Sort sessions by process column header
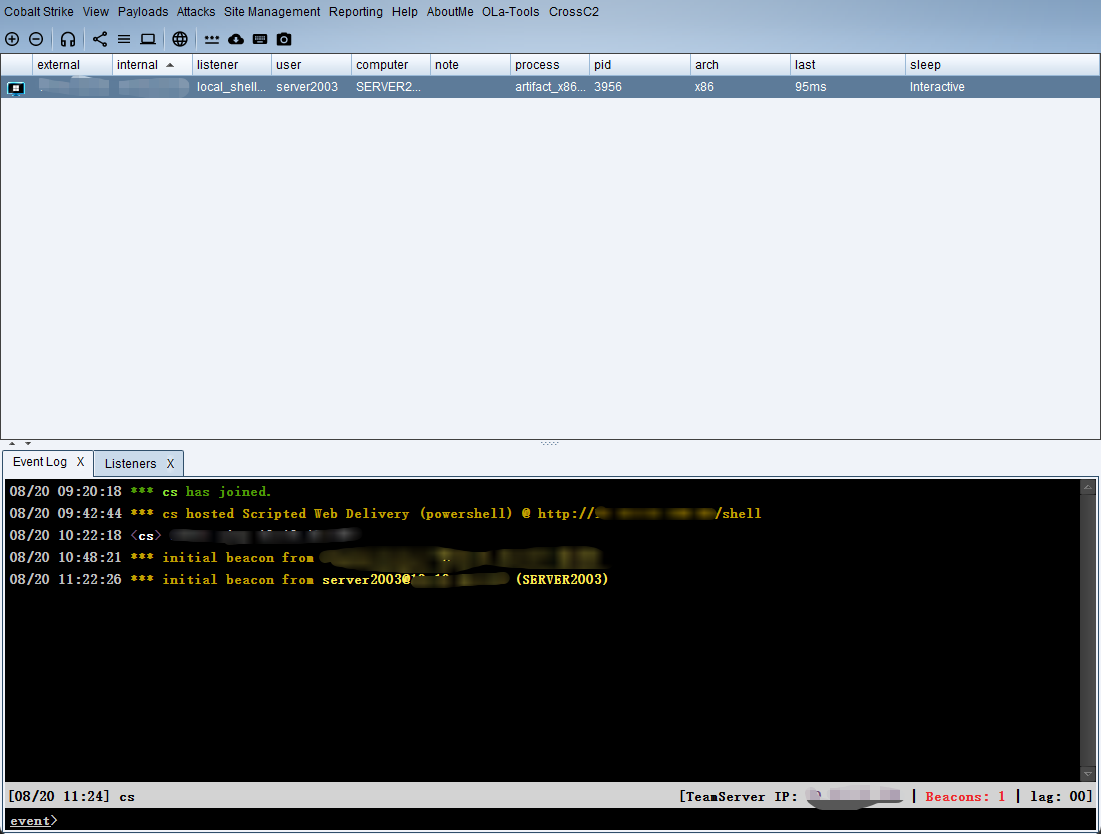 point(550,65)
